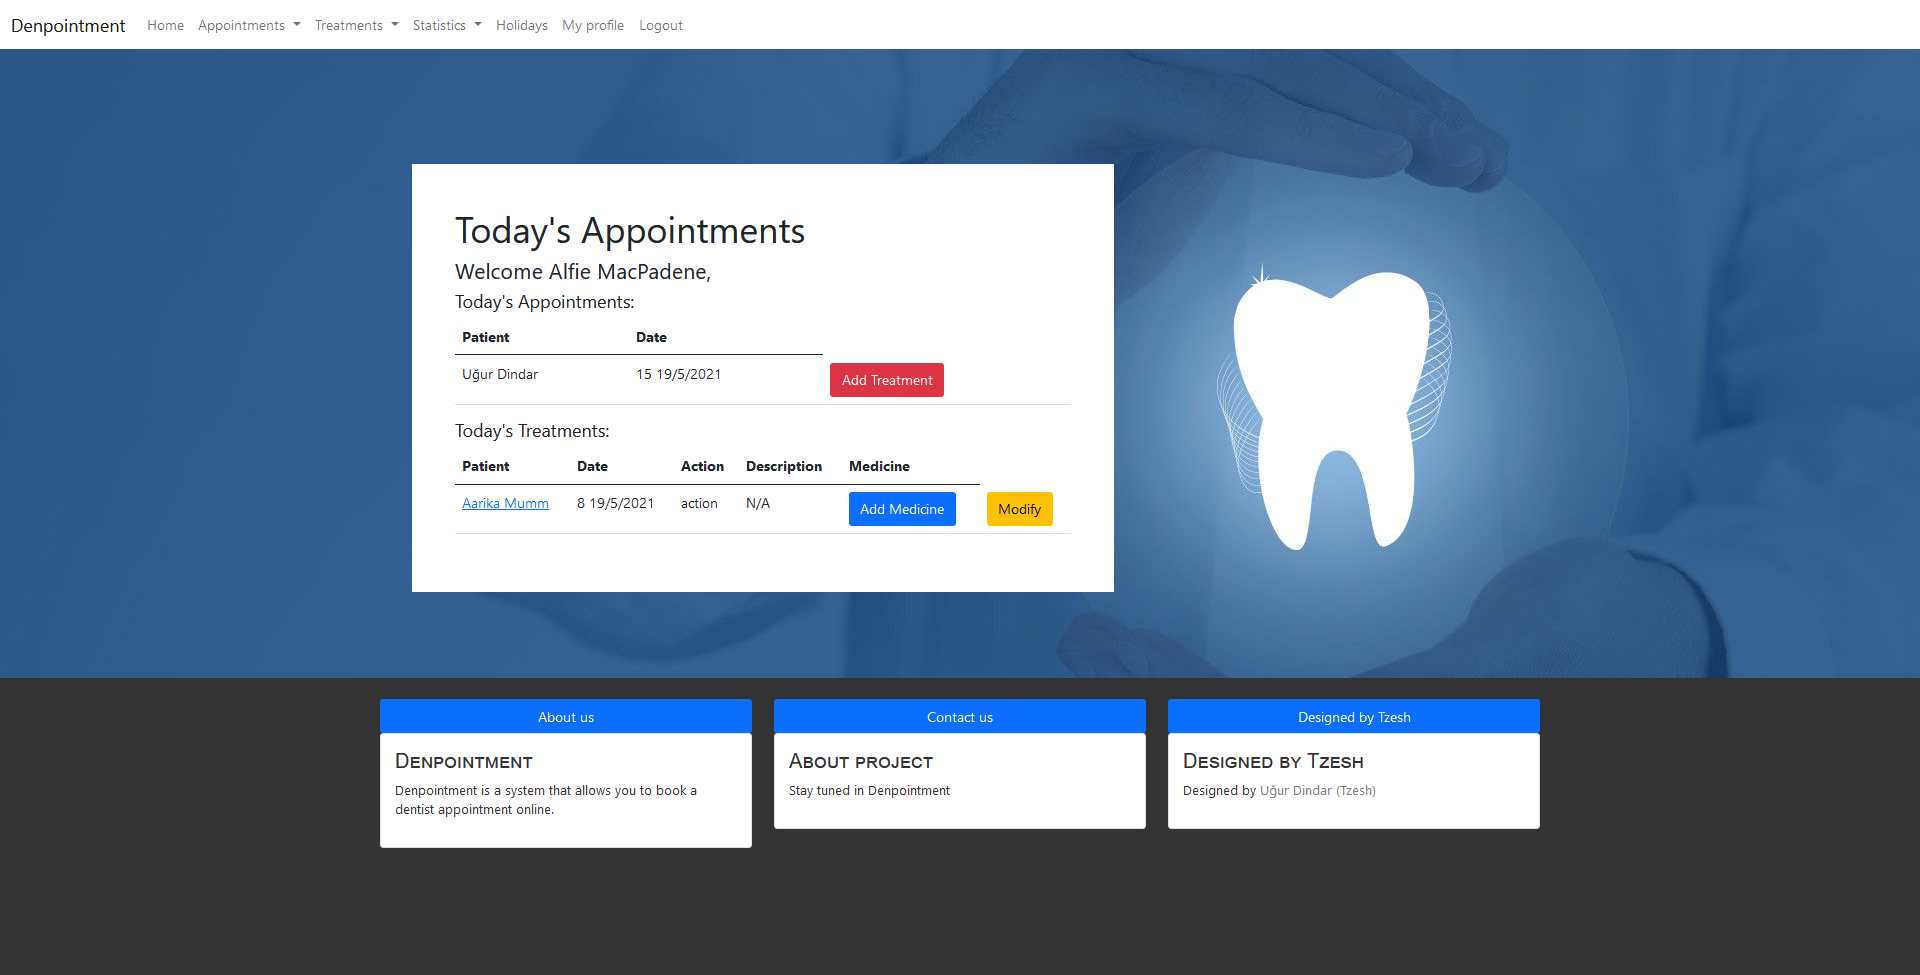This screenshot has height=975, width=1920.
Task: Select the 'N/A' description cell
Action: coord(758,503)
